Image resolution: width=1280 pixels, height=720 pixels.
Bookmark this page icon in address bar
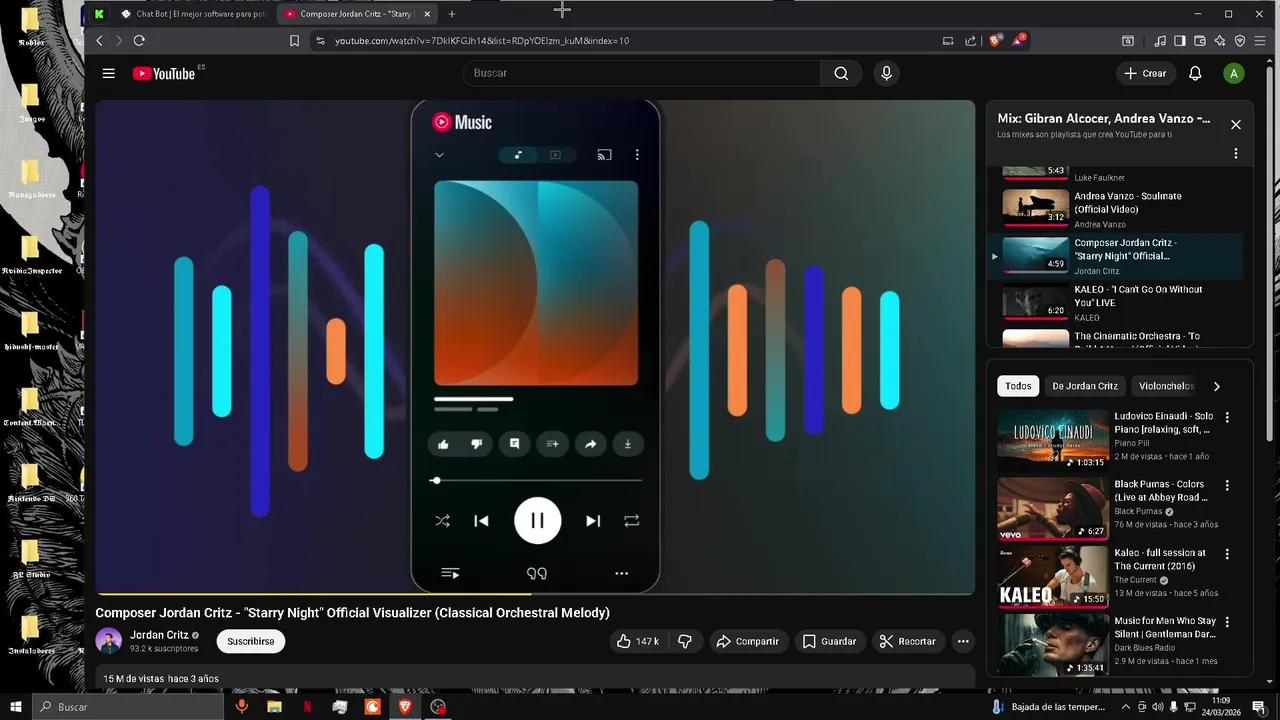pyautogui.click(x=294, y=41)
